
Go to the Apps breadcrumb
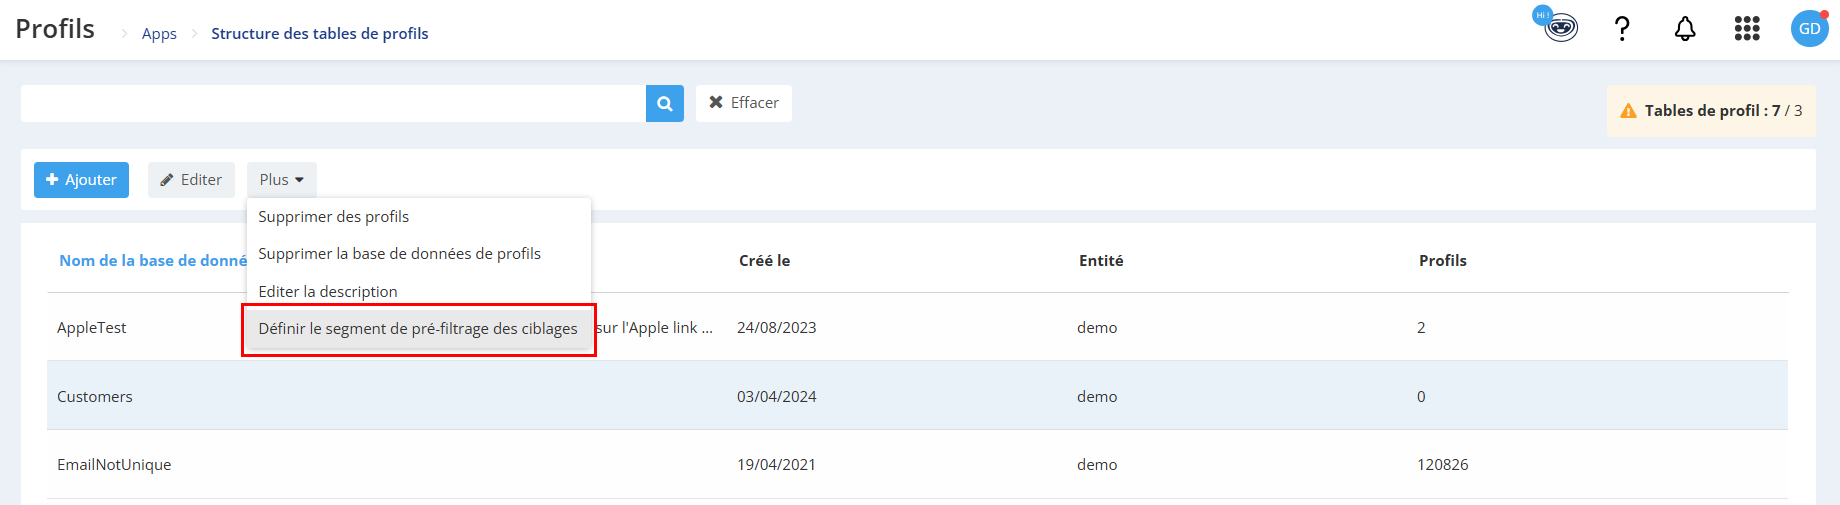(x=159, y=33)
